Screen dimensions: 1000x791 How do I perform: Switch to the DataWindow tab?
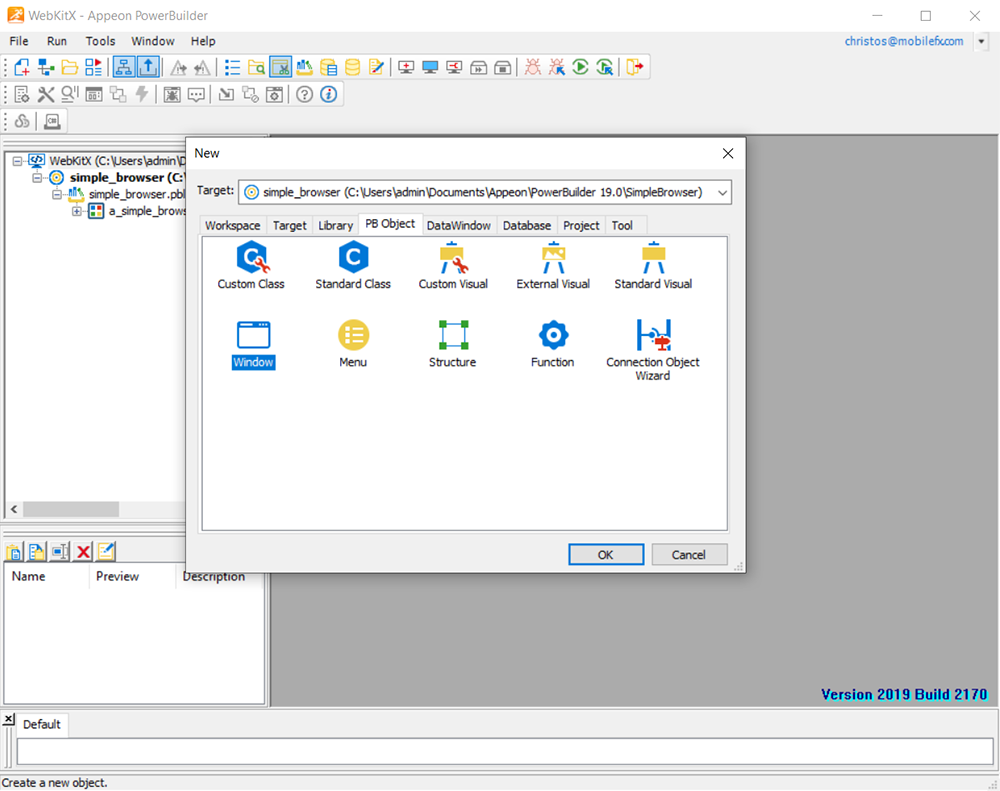[458, 225]
